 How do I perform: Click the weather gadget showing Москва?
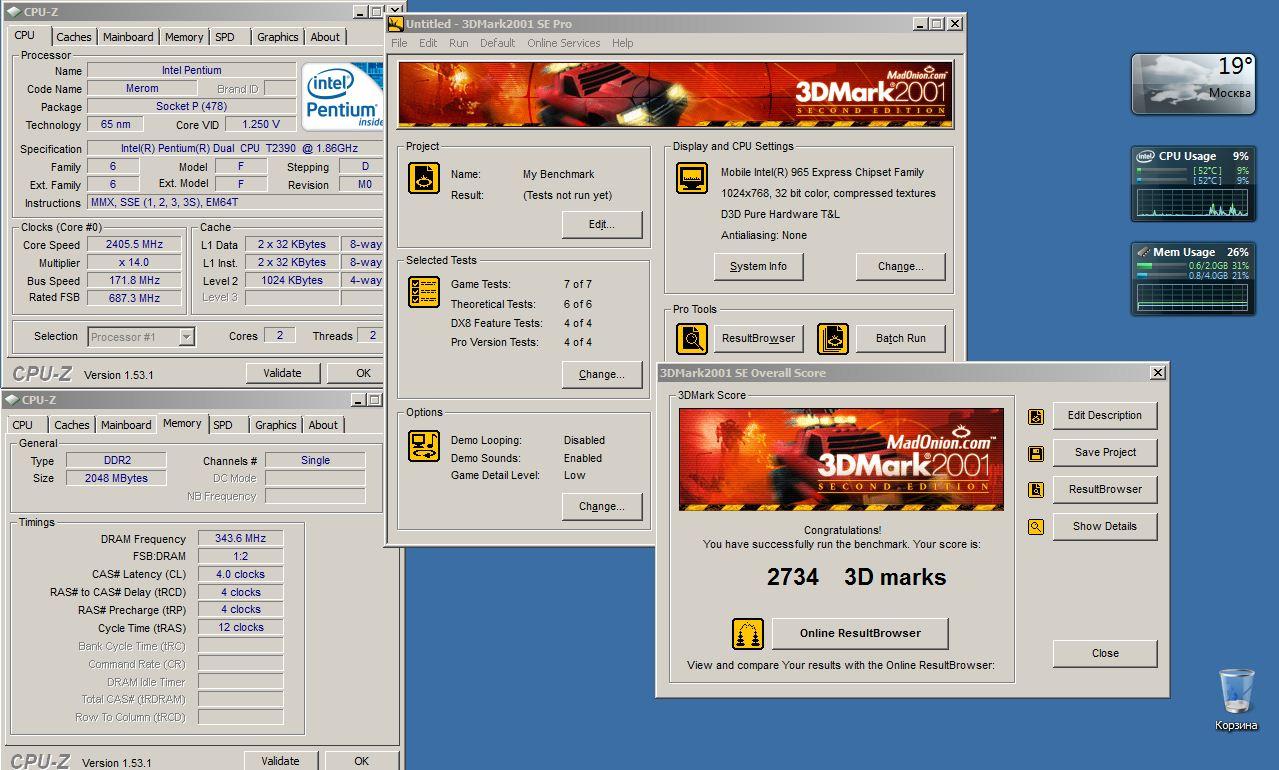point(1193,84)
